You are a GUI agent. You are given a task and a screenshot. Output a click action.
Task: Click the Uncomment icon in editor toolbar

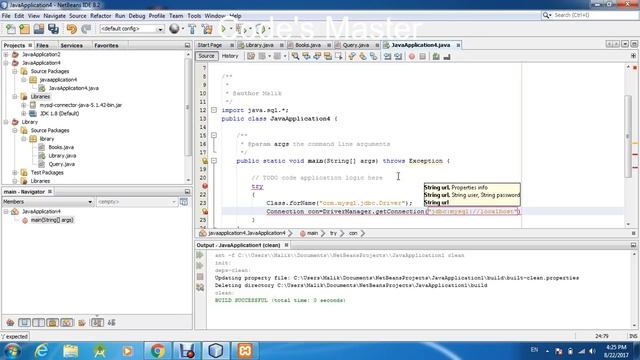447,56
